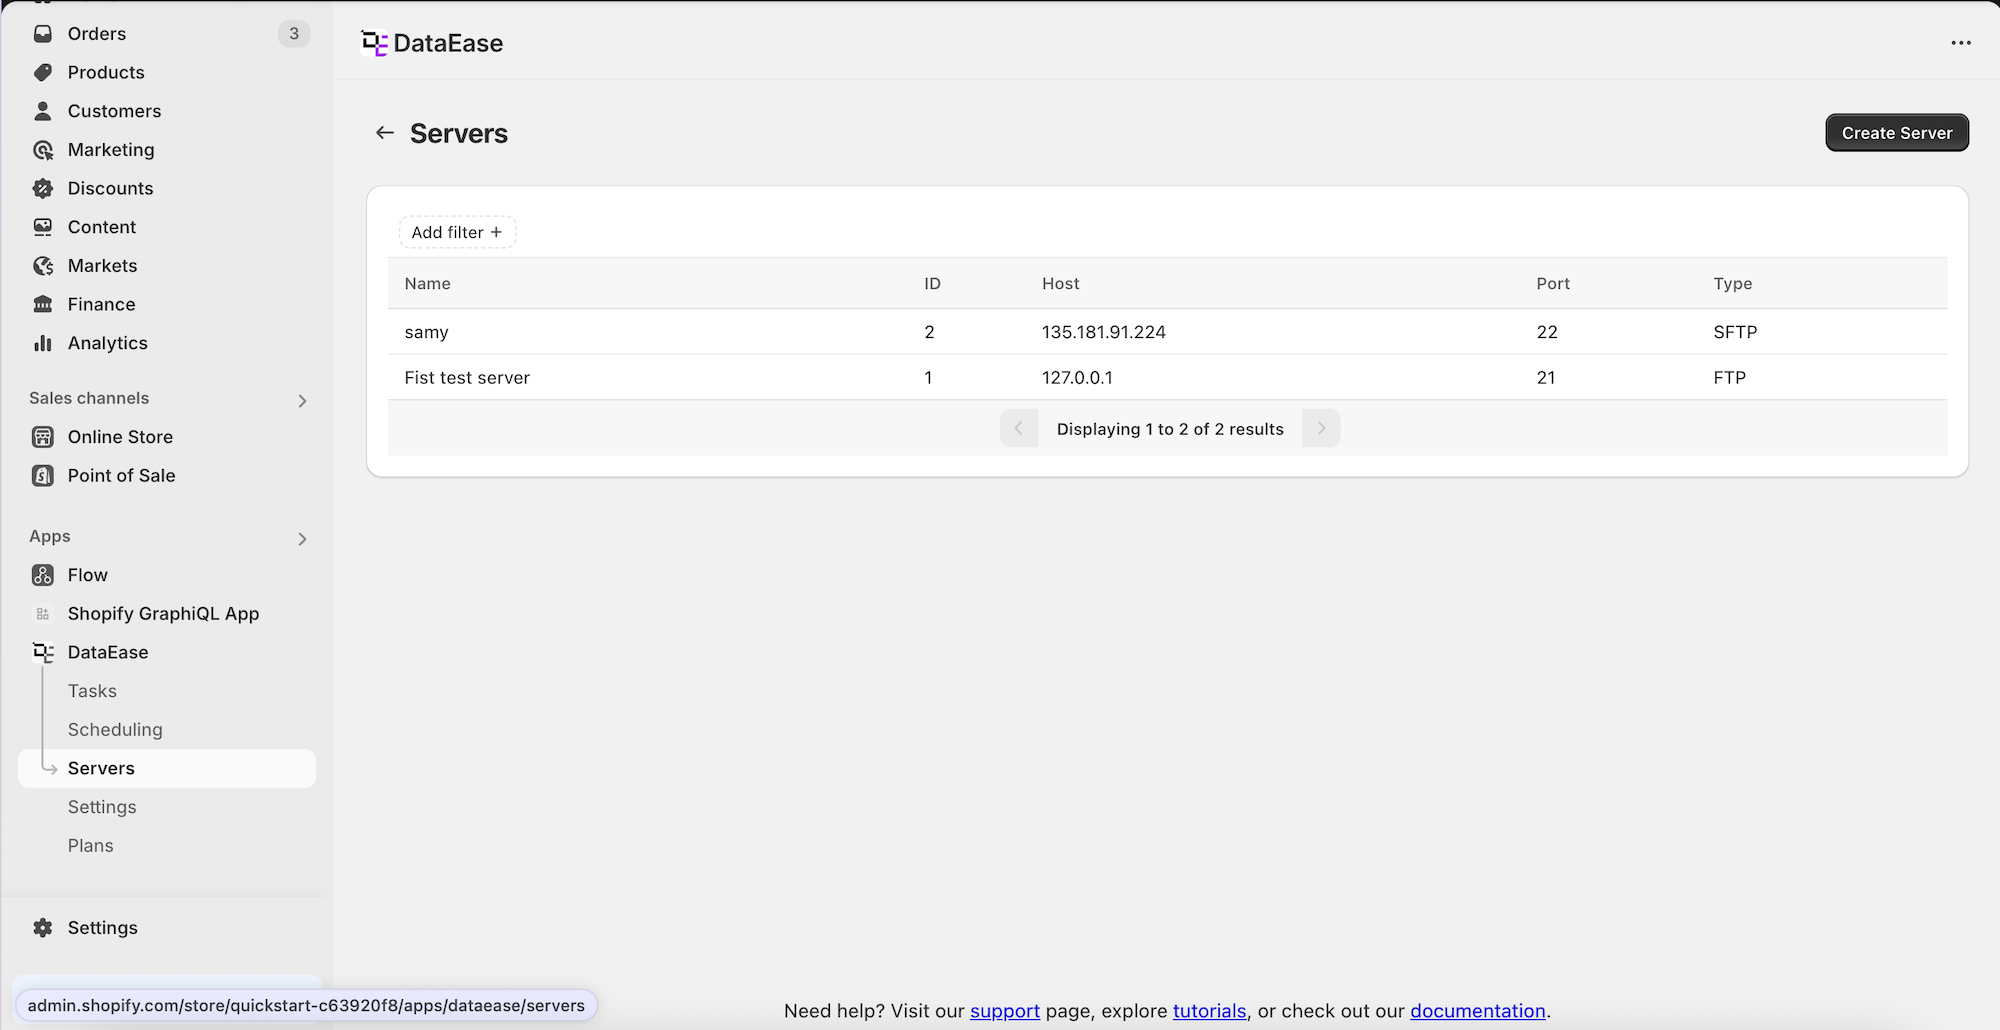This screenshot has height=1030, width=2000.
Task: Open store Settings at sidebar bottom
Action: point(103,928)
